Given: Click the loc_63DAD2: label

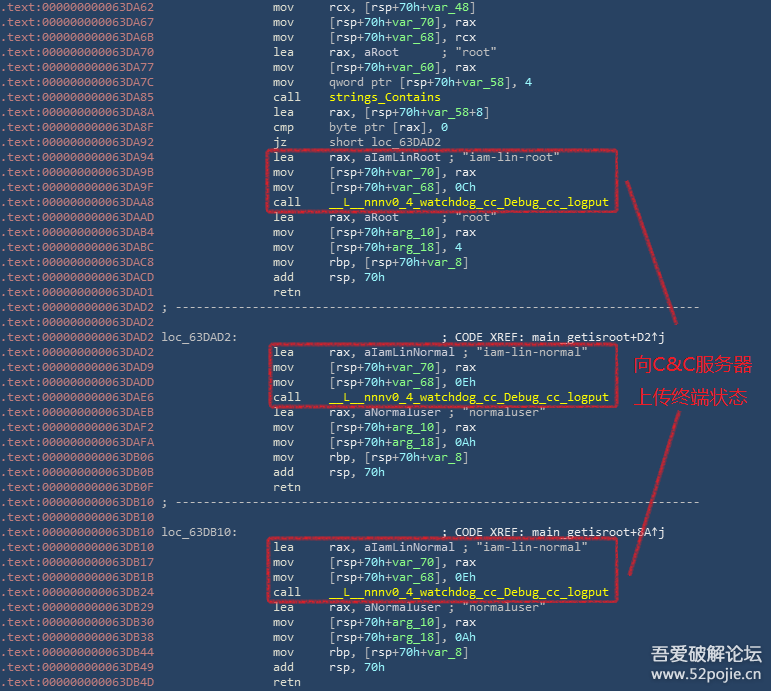Looking at the screenshot, I should 200,337.
